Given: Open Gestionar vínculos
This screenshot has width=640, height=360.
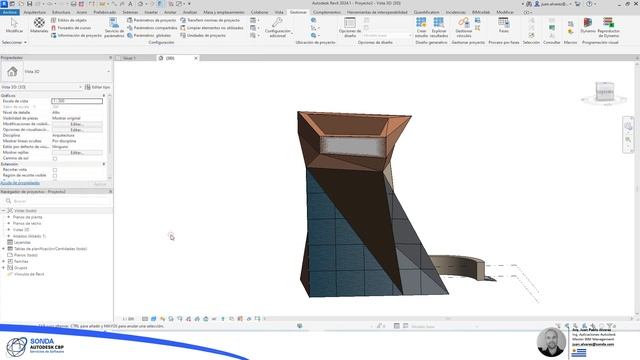Looking at the screenshot, I should coord(464,27).
